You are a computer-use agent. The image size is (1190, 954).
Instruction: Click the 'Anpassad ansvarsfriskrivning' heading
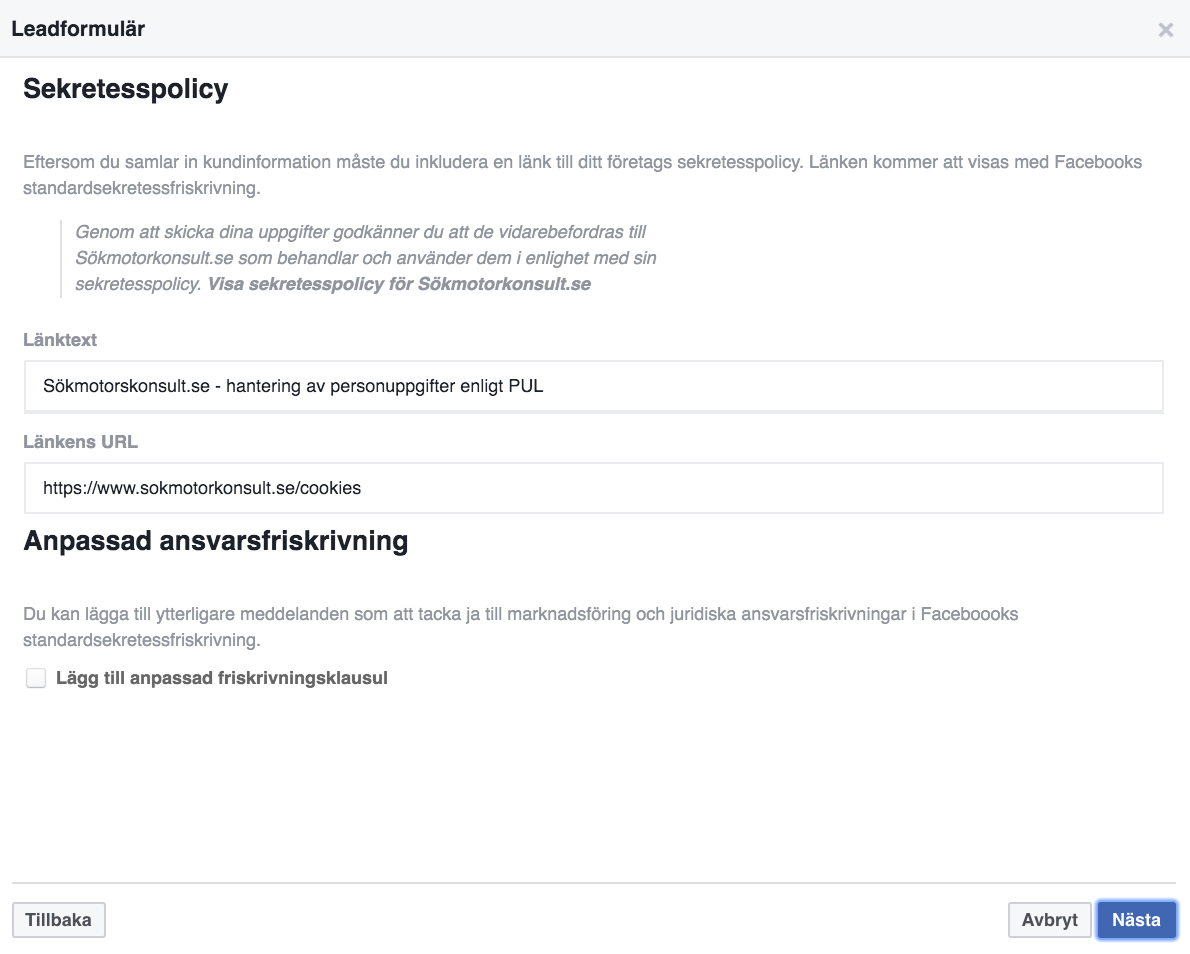click(216, 541)
